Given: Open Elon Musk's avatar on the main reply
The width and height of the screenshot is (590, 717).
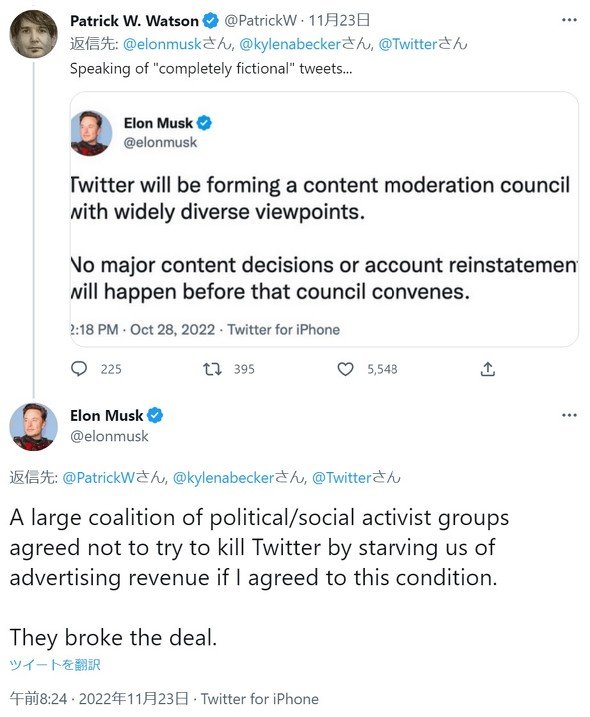Looking at the screenshot, I should (x=33, y=427).
